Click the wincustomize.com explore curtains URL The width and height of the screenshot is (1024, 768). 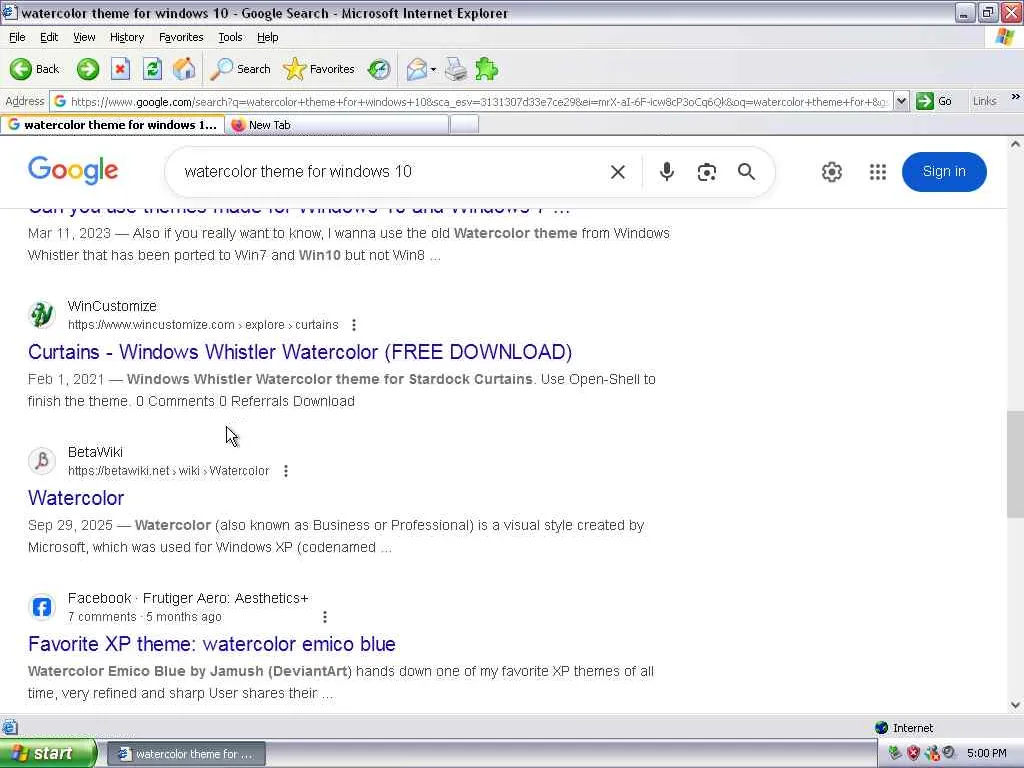coord(203,325)
